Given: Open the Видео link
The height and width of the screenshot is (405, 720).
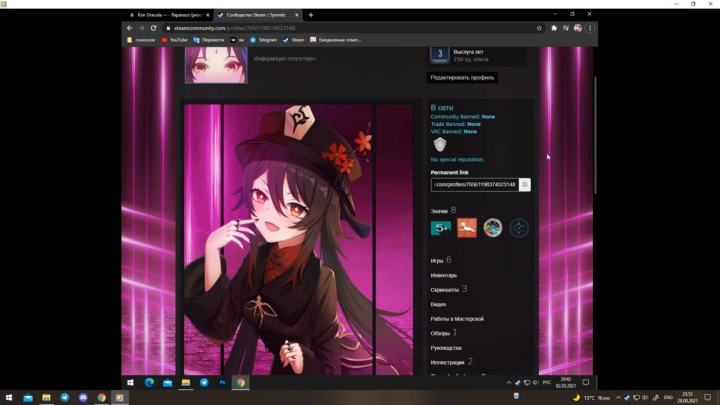Looking at the screenshot, I should [x=438, y=304].
